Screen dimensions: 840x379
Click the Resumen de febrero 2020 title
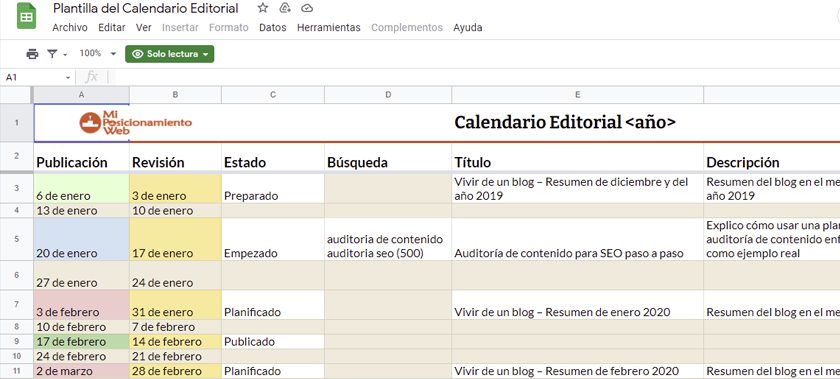coord(578,371)
